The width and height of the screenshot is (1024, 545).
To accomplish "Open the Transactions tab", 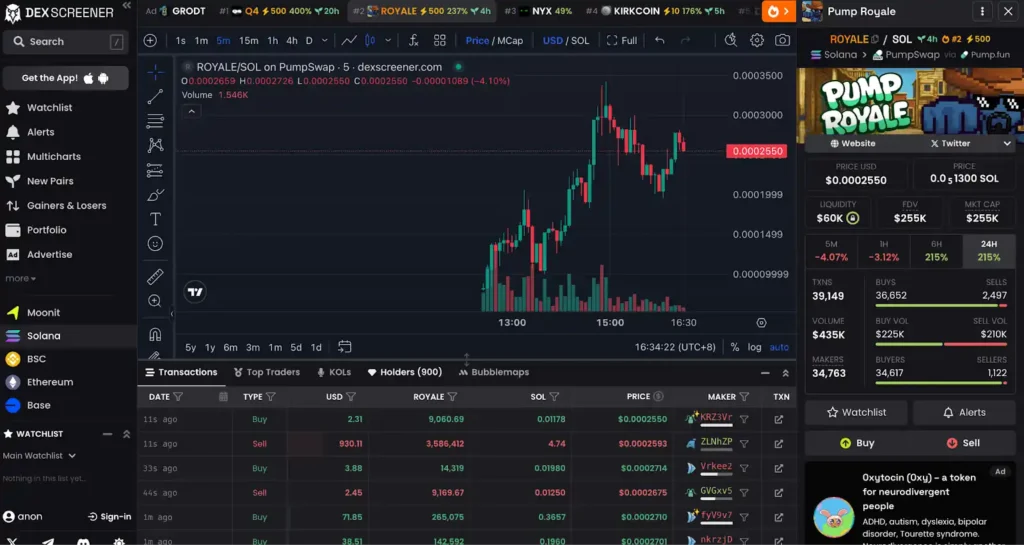I will click(x=181, y=372).
